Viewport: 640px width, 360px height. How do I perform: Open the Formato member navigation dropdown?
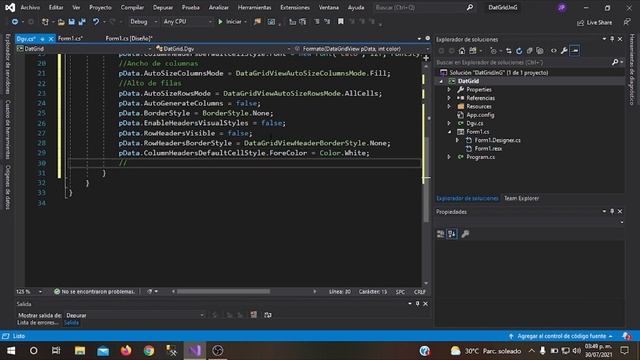click(361, 49)
